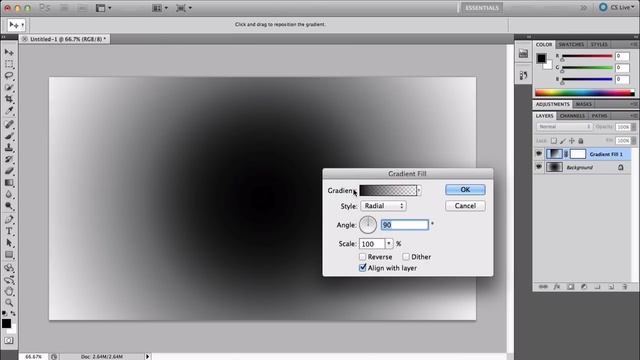Enable the Dither checkbox

tap(406, 257)
